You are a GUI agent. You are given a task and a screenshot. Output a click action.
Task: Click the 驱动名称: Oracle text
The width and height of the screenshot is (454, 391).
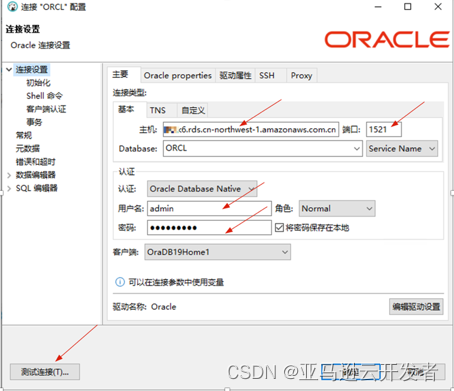point(144,307)
